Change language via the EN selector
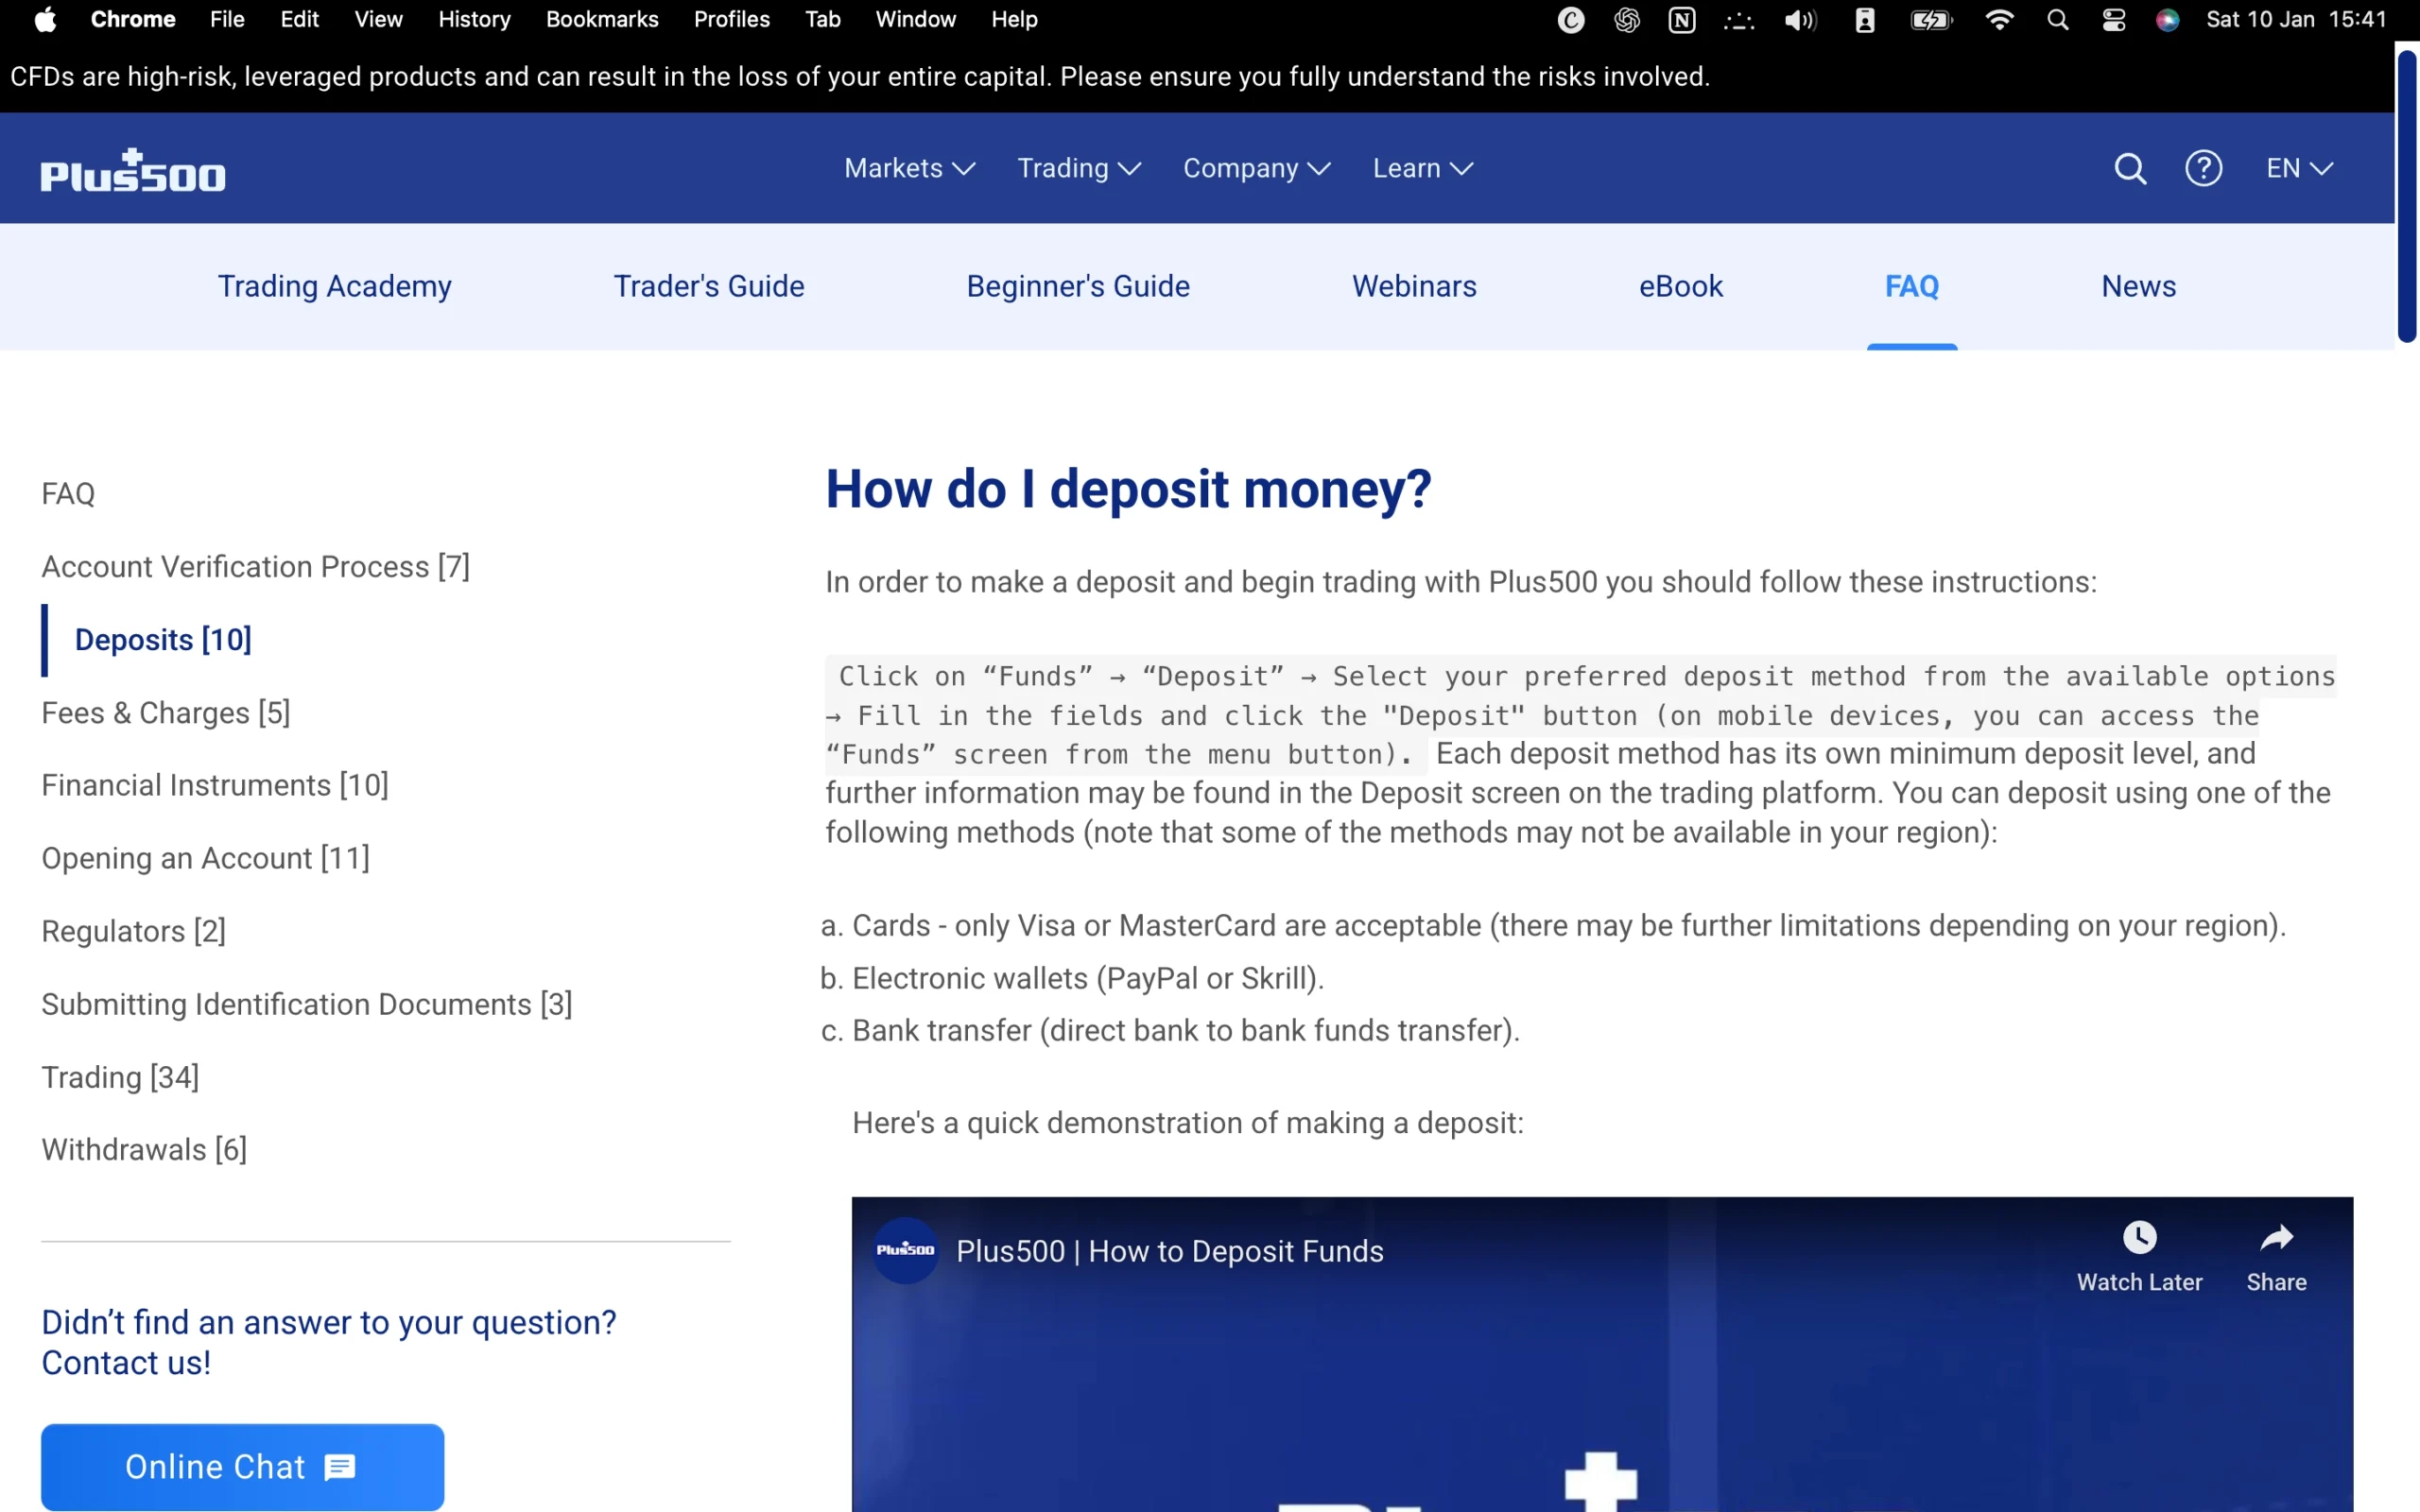The height and width of the screenshot is (1512, 2420). click(2297, 168)
